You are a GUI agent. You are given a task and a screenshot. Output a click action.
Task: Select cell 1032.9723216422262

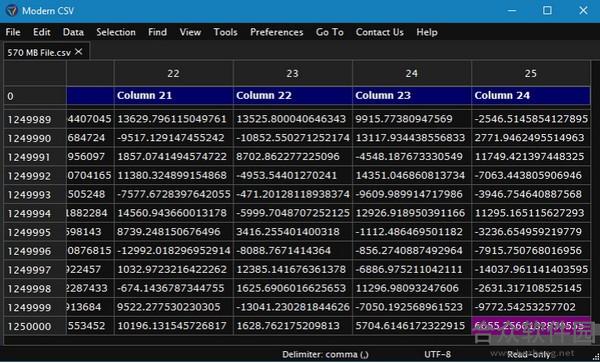point(173,269)
